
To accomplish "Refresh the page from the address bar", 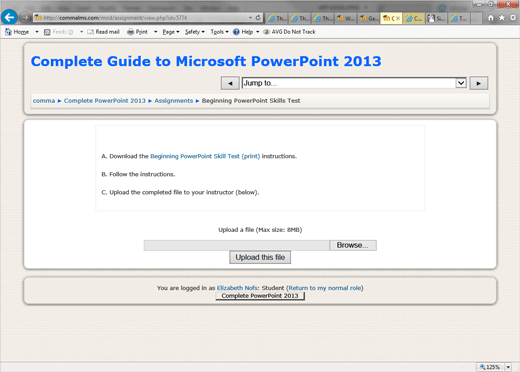I will pyautogui.click(x=258, y=18).
